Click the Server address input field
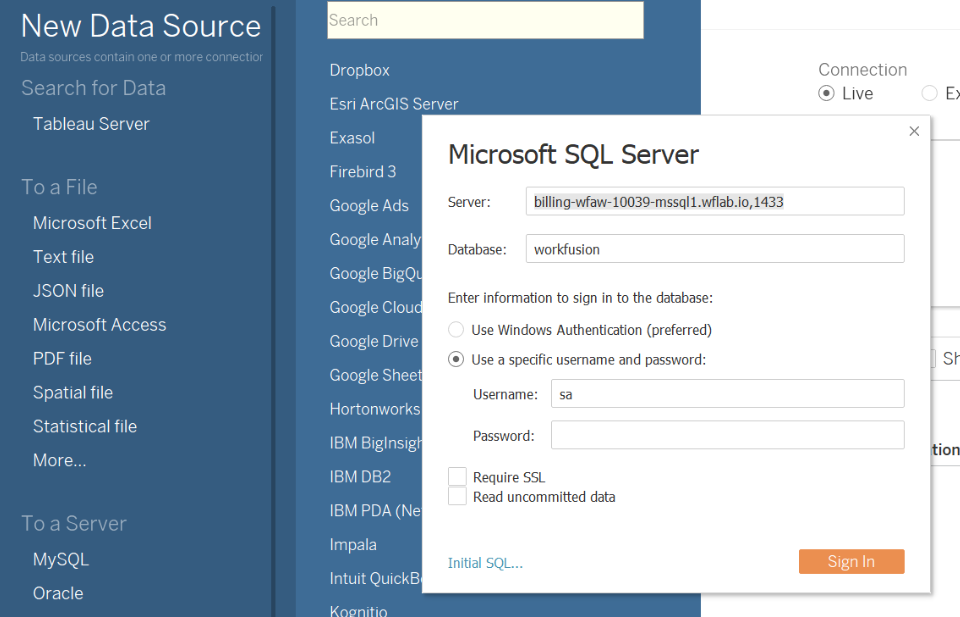The height and width of the screenshot is (617, 960). point(714,201)
